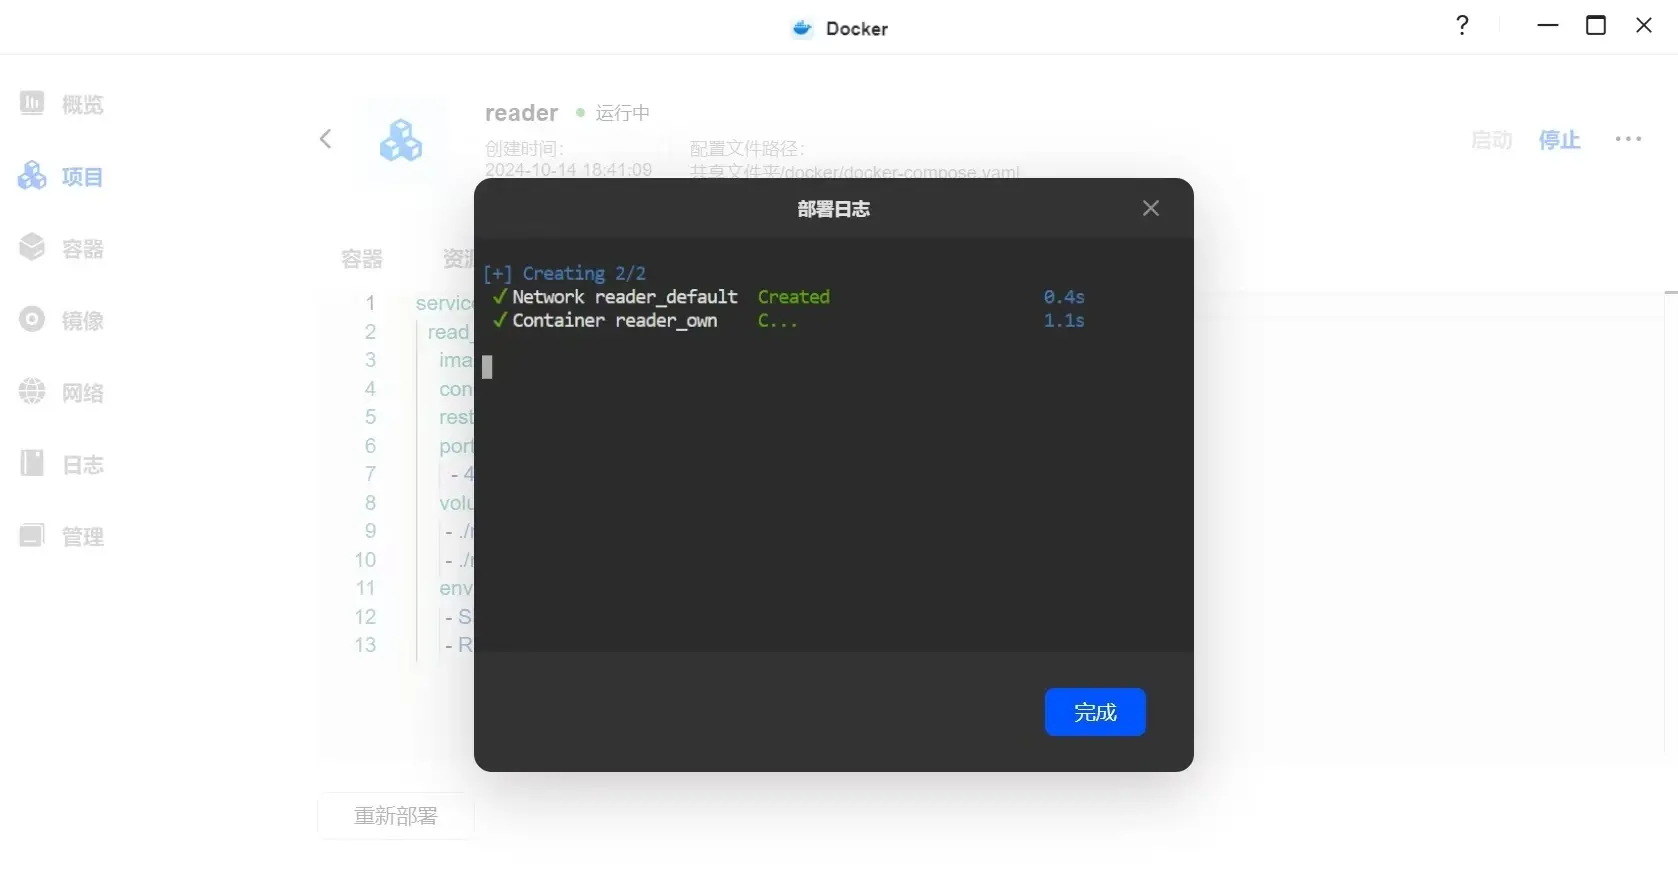Click the Image (镜像) disc icon
The width and height of the screenshot is (1678, 885).
[32, 320]
